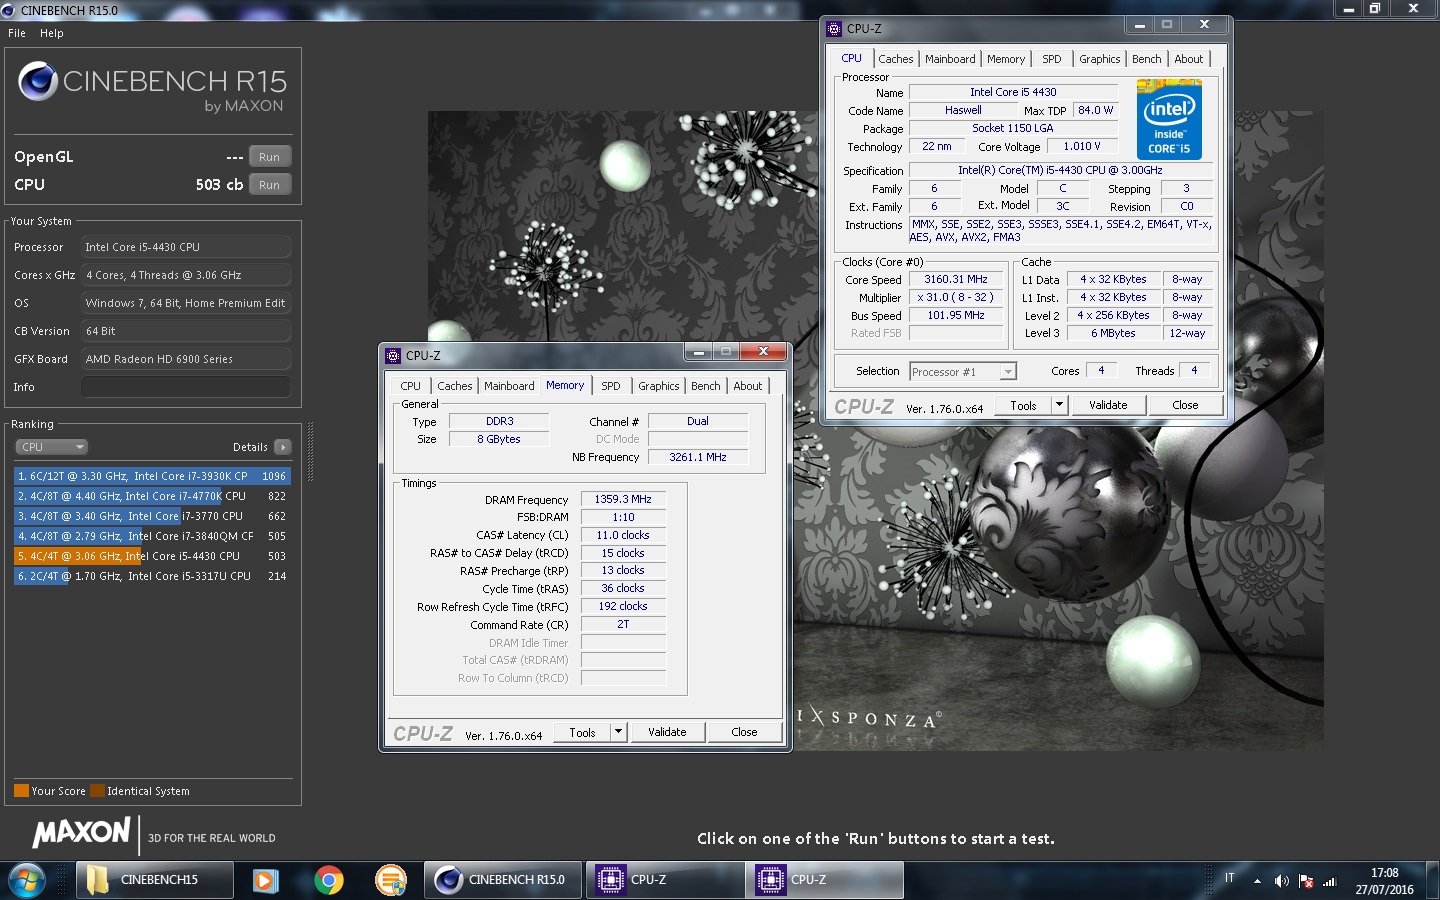
Task: Switch to Mainboard tab in memory CPU-Z window
Action: pyautogui.click(x=509, y=386)
